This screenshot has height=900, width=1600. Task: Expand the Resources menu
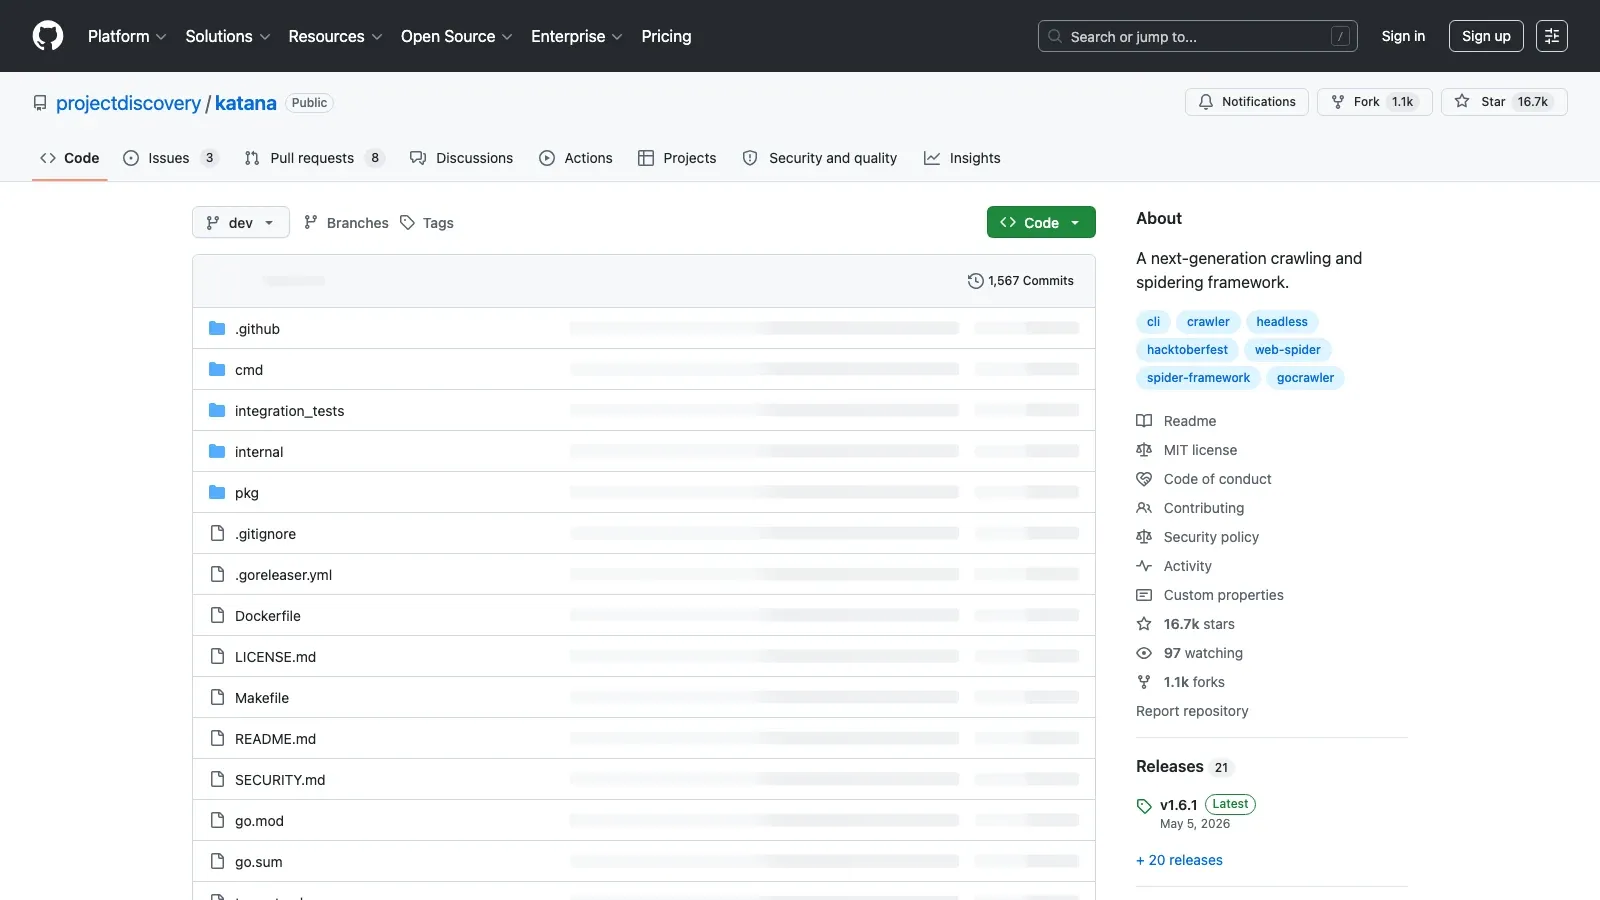pyautogui.click(x=335, y=36)
